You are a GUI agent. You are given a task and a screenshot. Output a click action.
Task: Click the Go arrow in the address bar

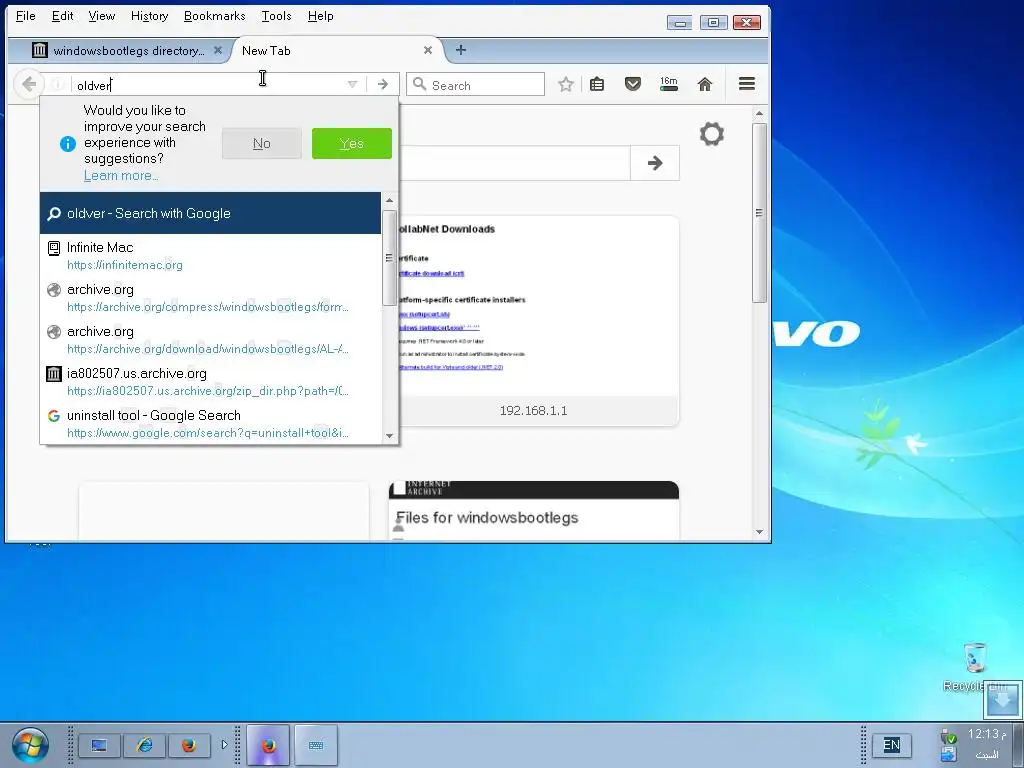[383, 84]
